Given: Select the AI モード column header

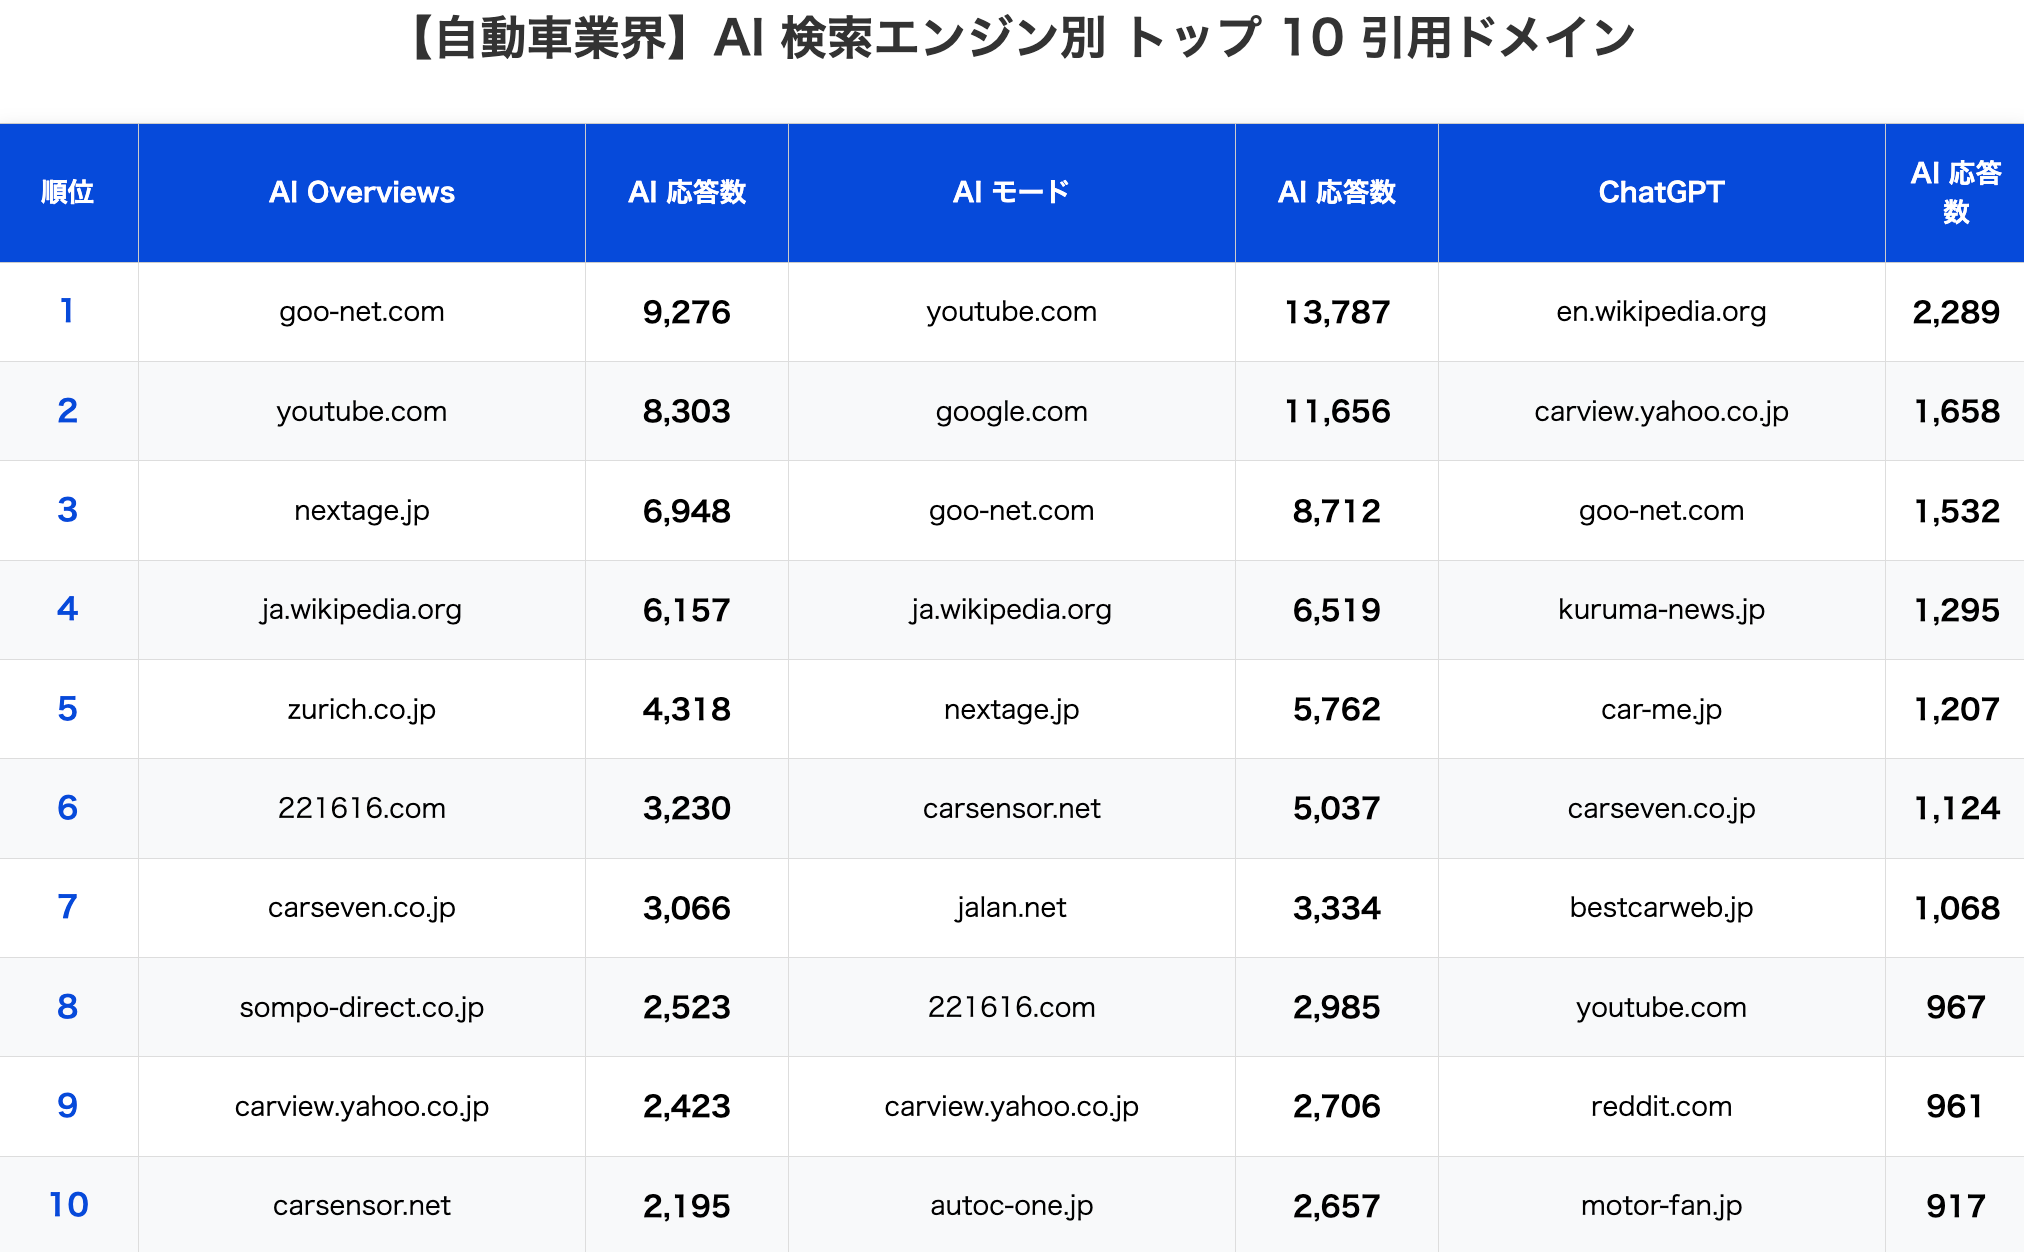Looking at the screenshot, I should [x=1011, y=192].
